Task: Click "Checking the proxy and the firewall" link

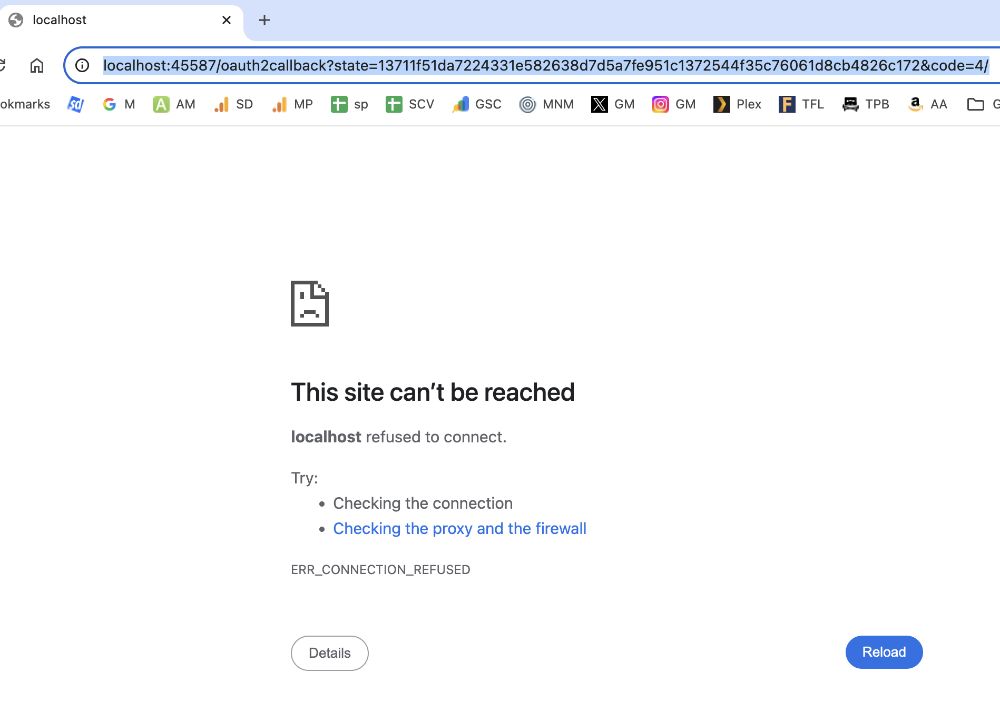Action: coord(459,528)
